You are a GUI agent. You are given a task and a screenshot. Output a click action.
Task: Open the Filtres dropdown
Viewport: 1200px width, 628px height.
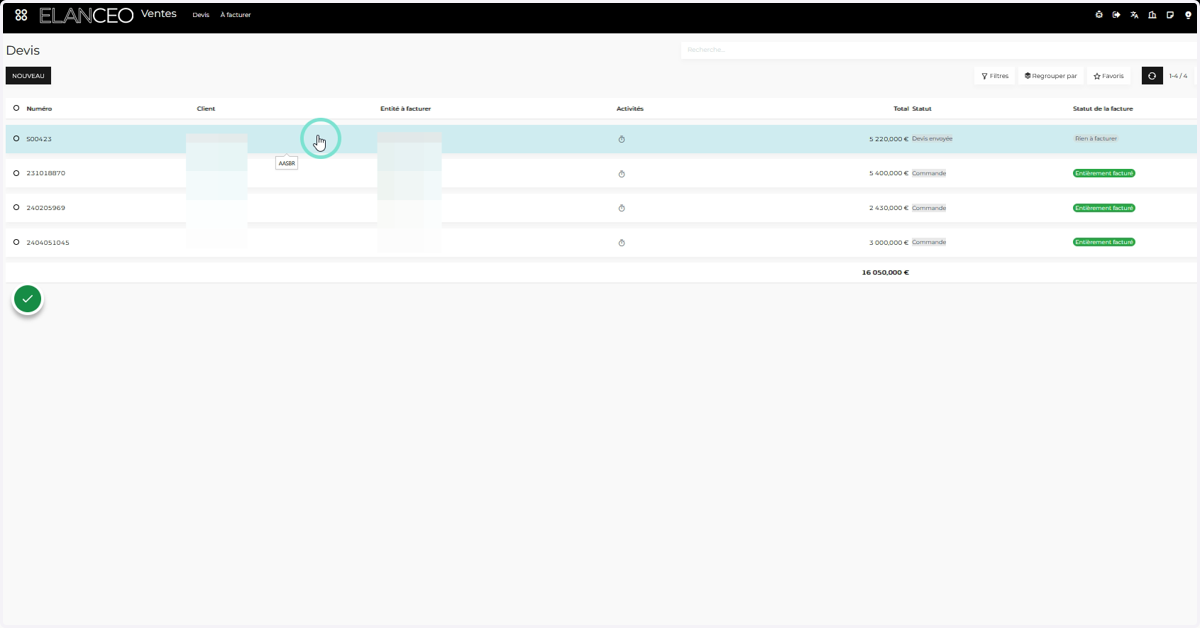995,76
